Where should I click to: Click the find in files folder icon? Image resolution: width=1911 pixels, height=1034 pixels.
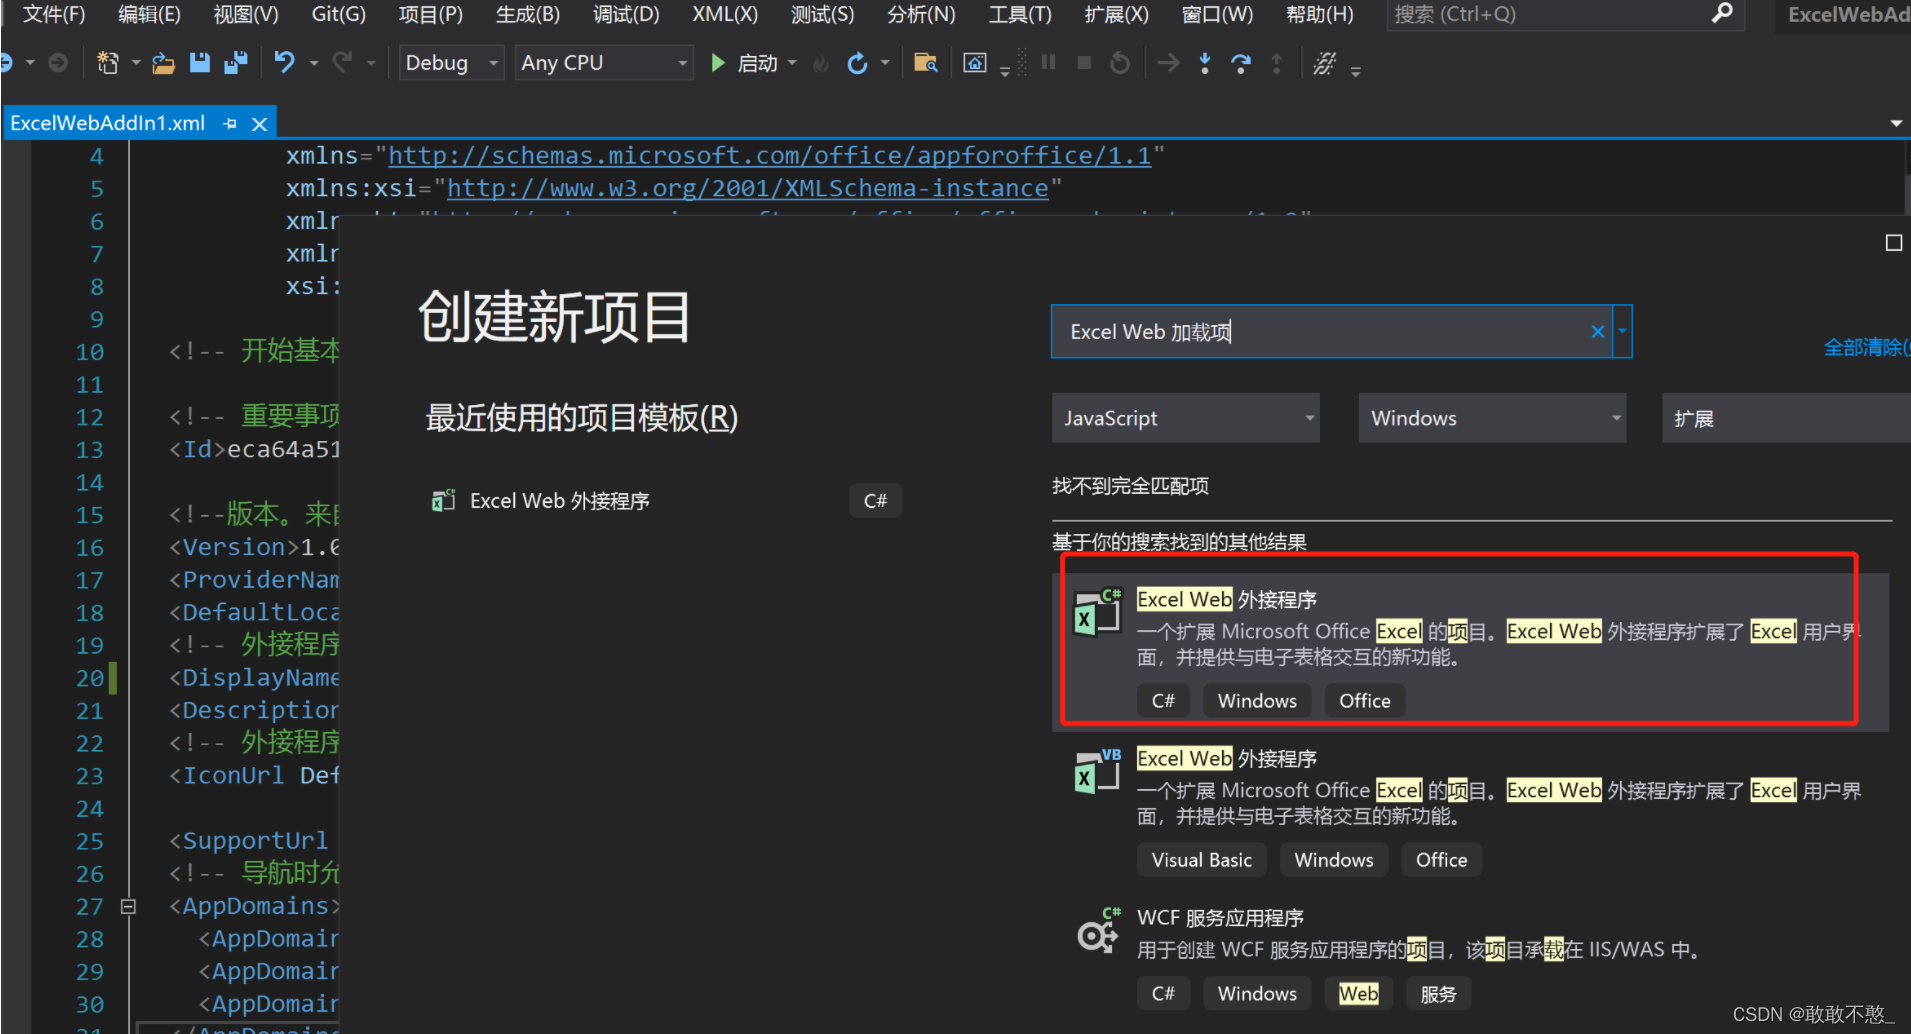pyautogui.click(x=926, y=63)
